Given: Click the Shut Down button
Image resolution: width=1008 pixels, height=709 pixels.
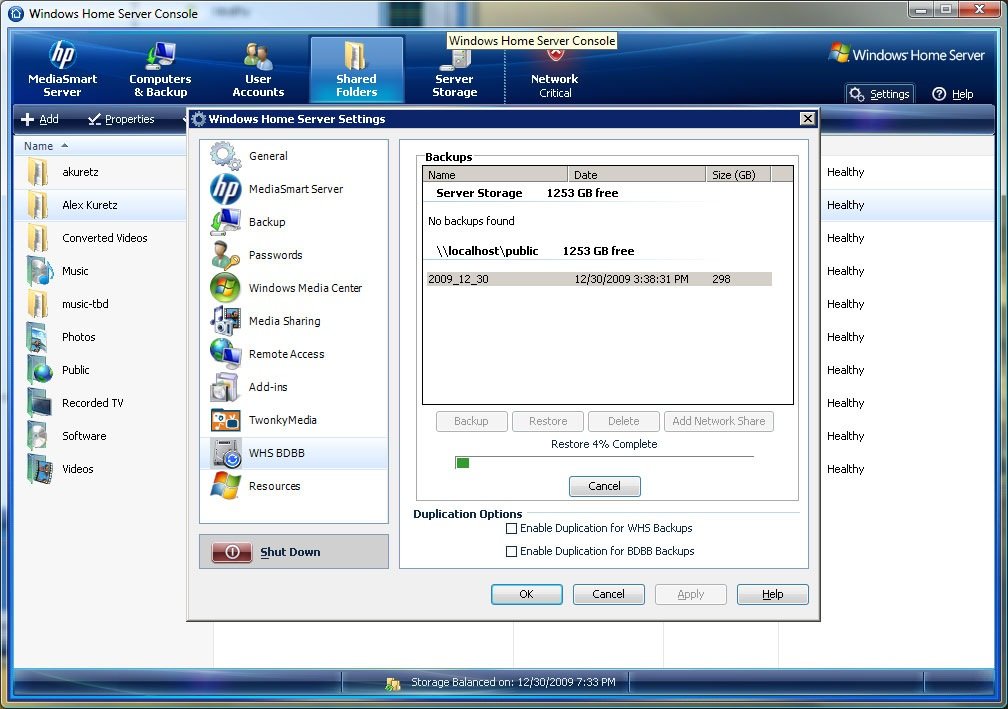Looking at the screenshot, I should (x=294, y=552).
